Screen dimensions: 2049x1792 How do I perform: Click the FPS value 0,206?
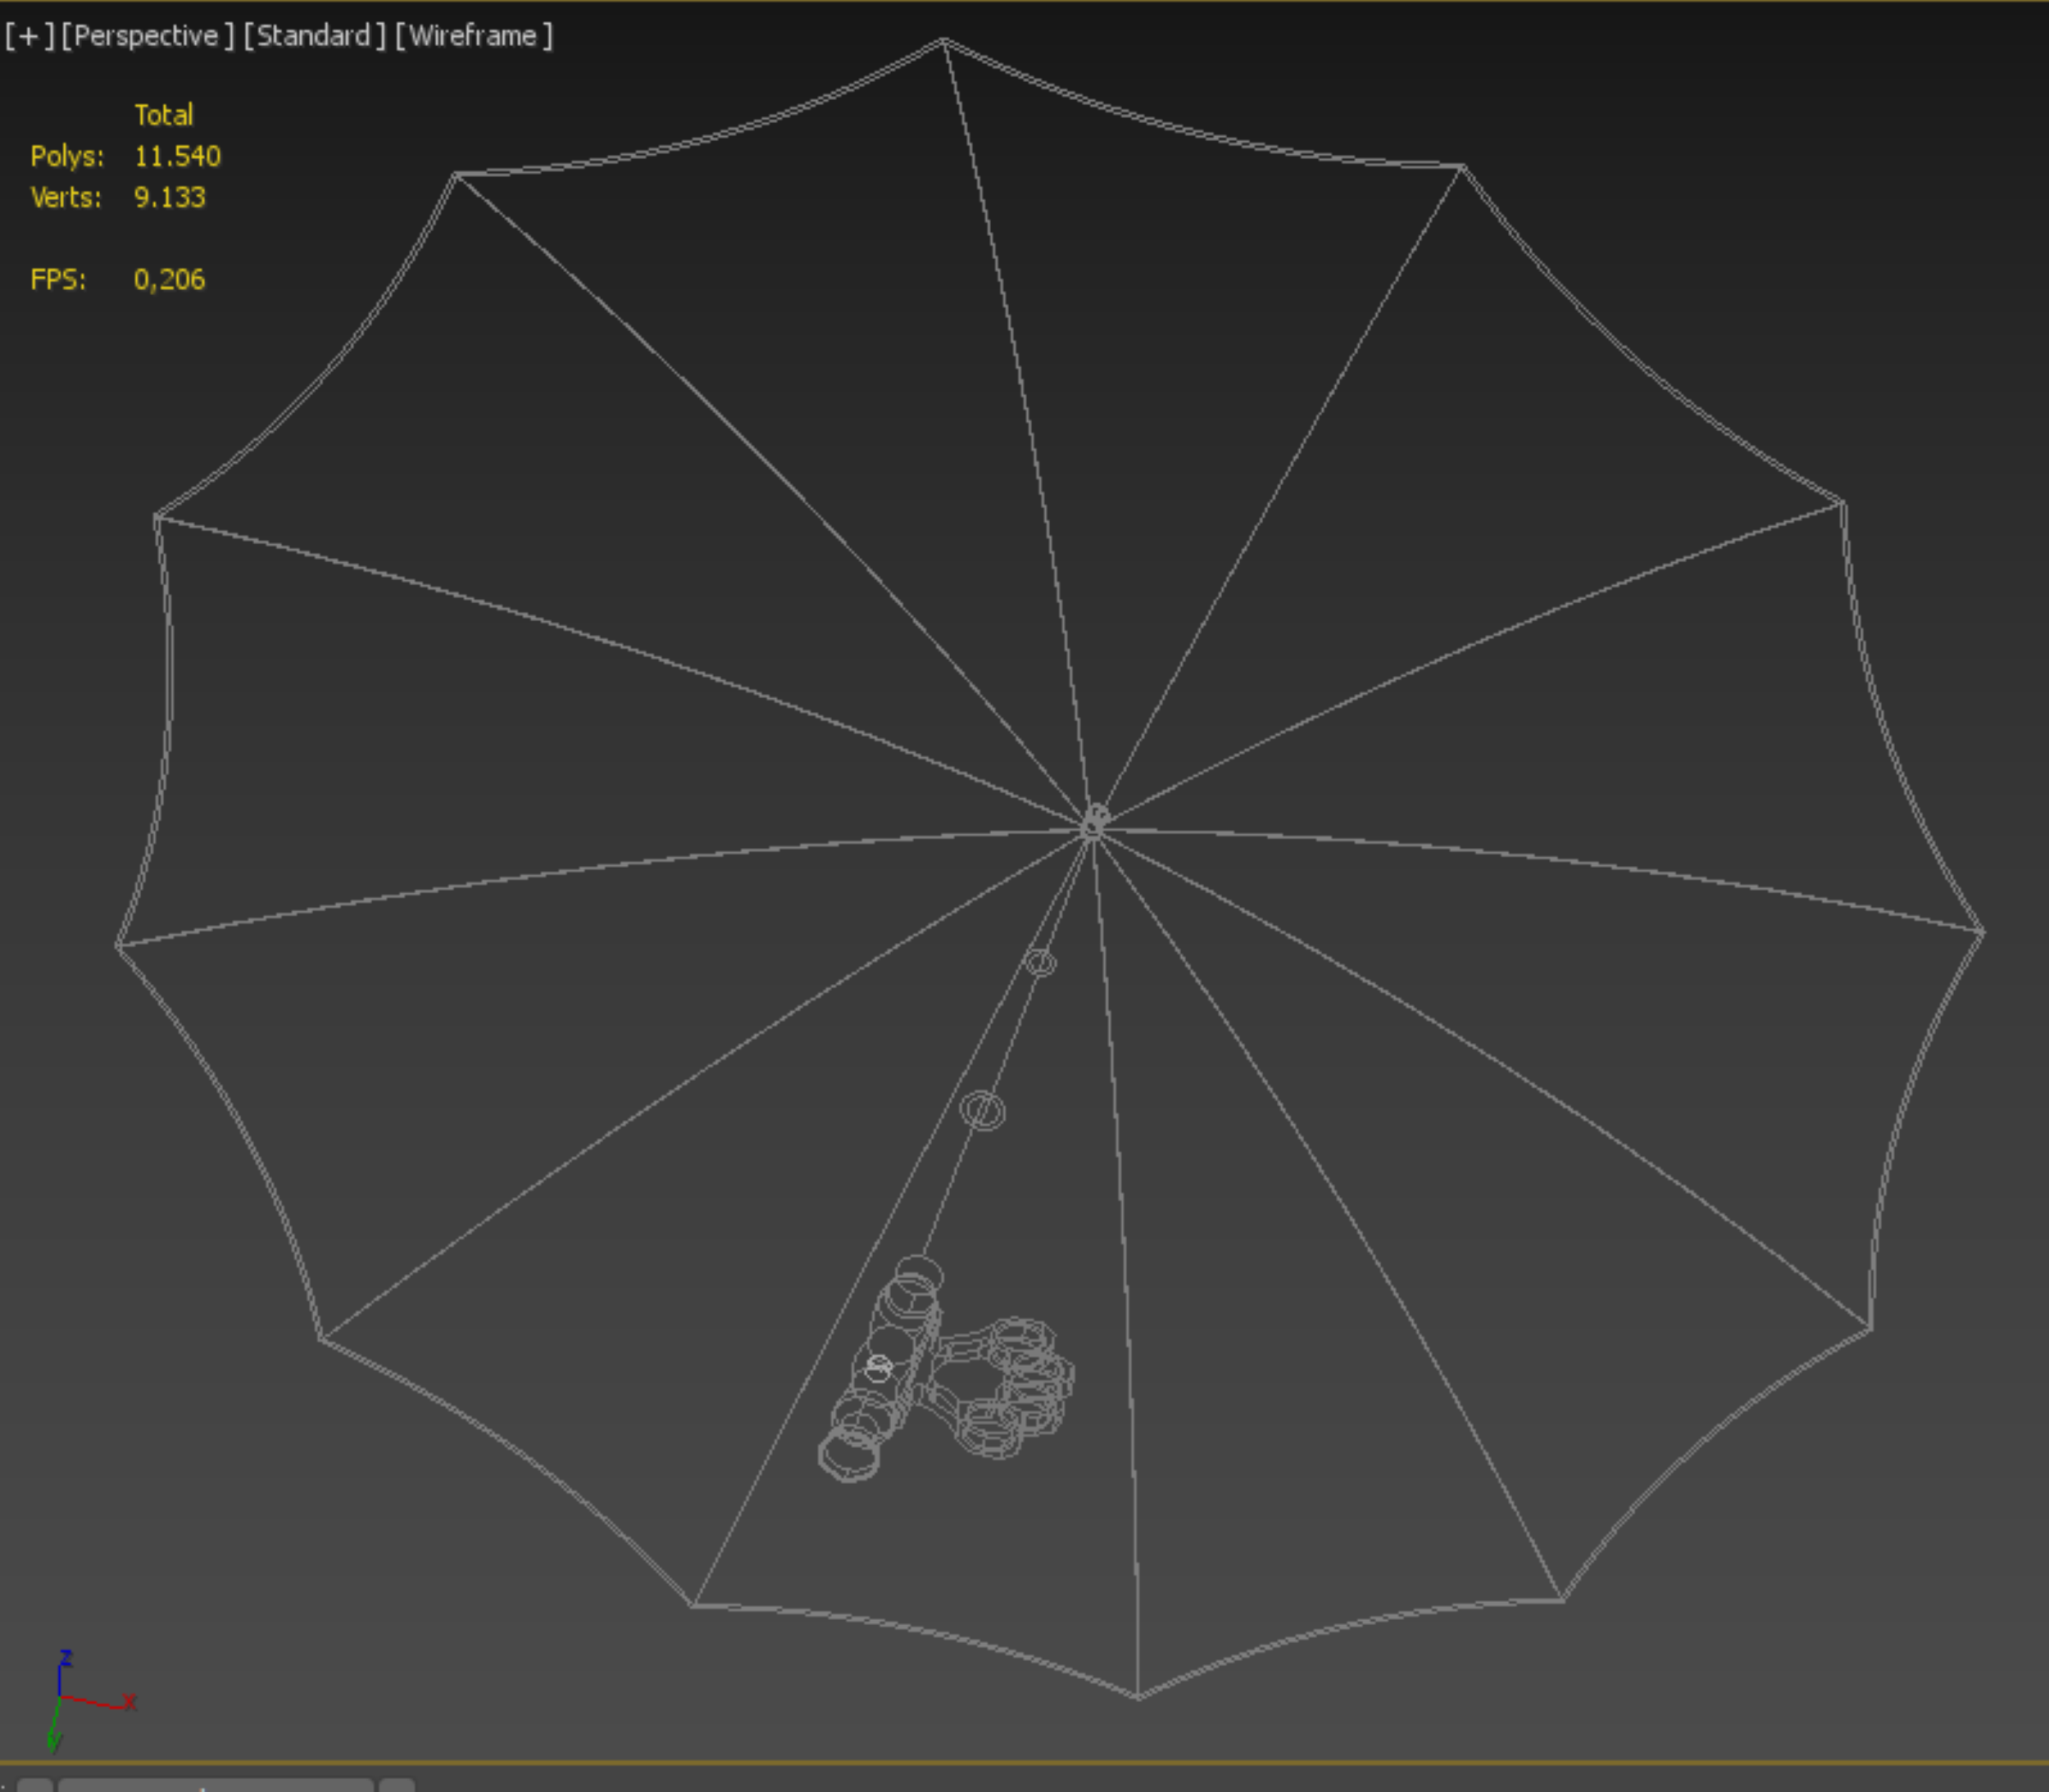click(169, 279)
